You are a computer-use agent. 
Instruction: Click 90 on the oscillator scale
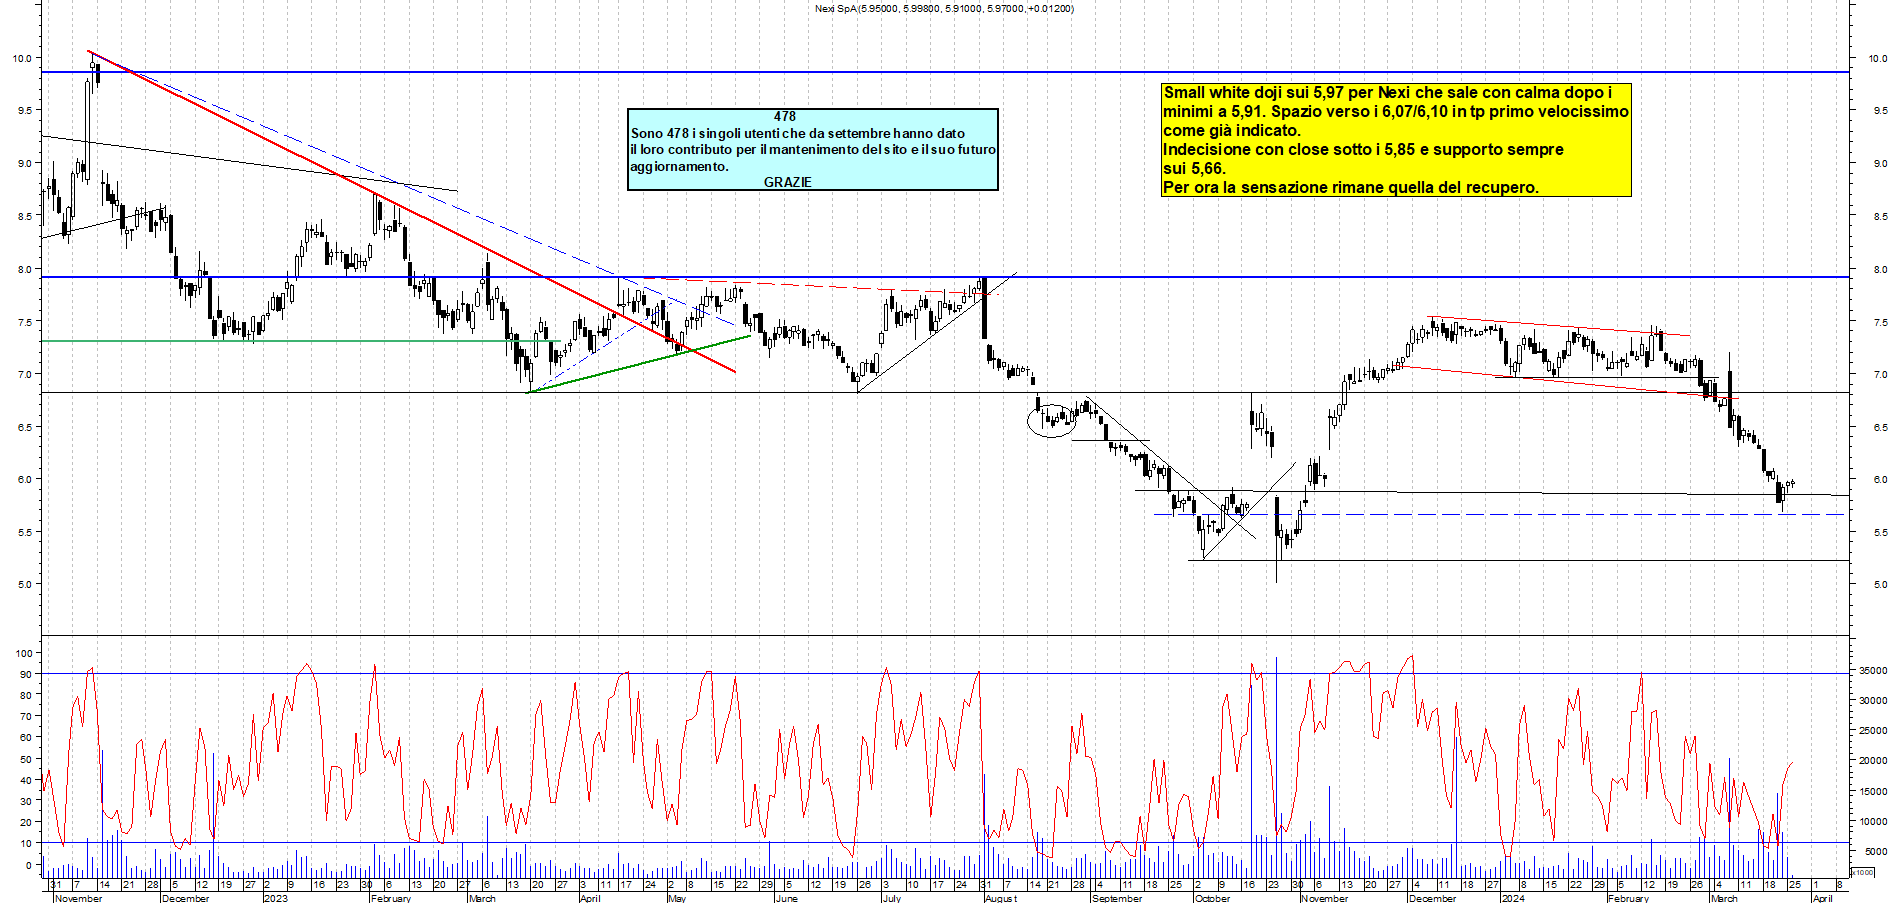(25, 674)
